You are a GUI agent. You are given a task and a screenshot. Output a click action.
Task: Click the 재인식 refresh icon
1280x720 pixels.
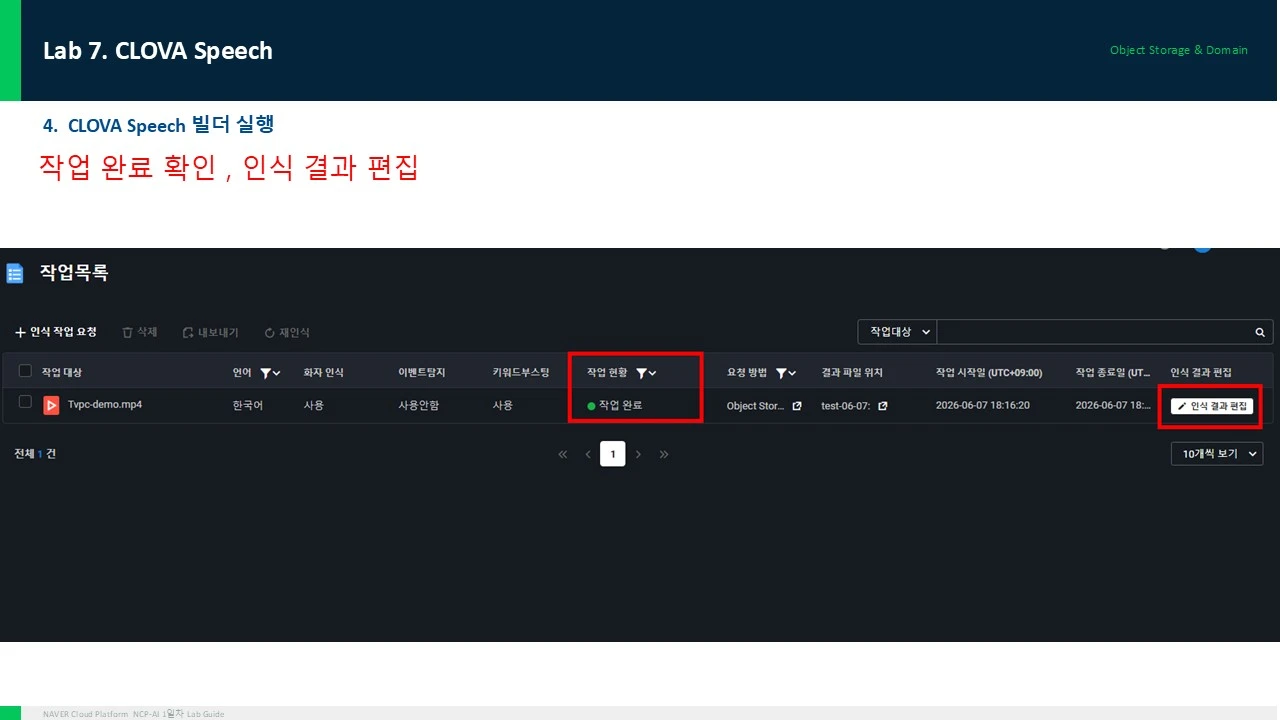click(269, 332)
